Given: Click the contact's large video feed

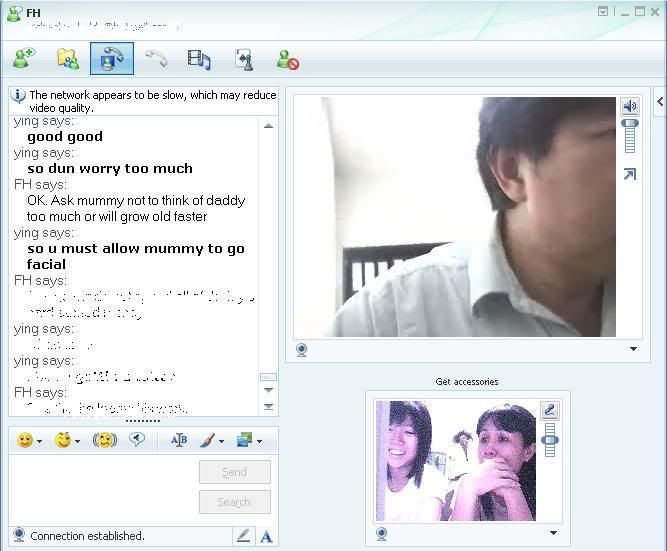Looking at the screenshot, I should (x=455, y=217).
